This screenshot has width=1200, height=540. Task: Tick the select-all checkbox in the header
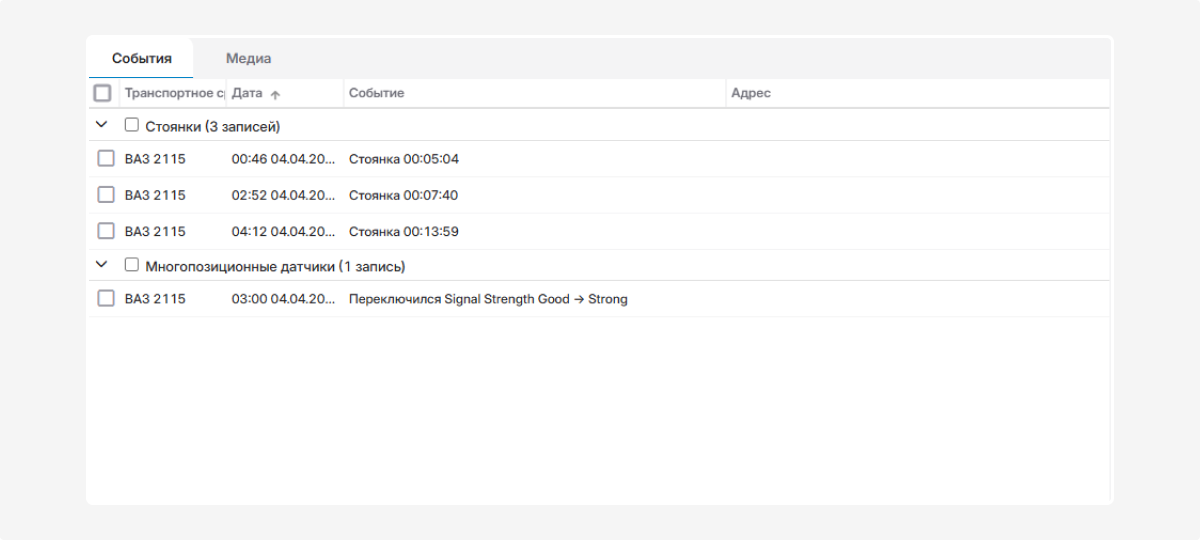(x=102, y=93)
